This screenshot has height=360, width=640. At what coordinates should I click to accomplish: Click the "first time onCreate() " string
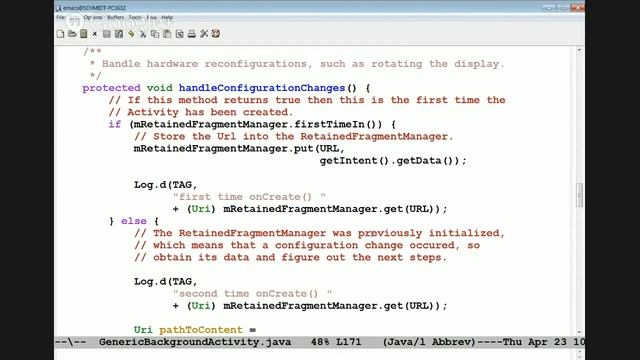(249, 197)
